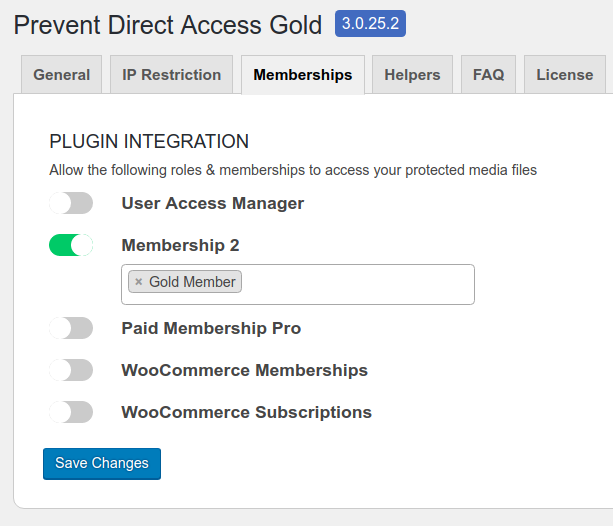Select the Memberships tab
The width and height of the screenshot is (613, 526).
(x=303, y=75)
